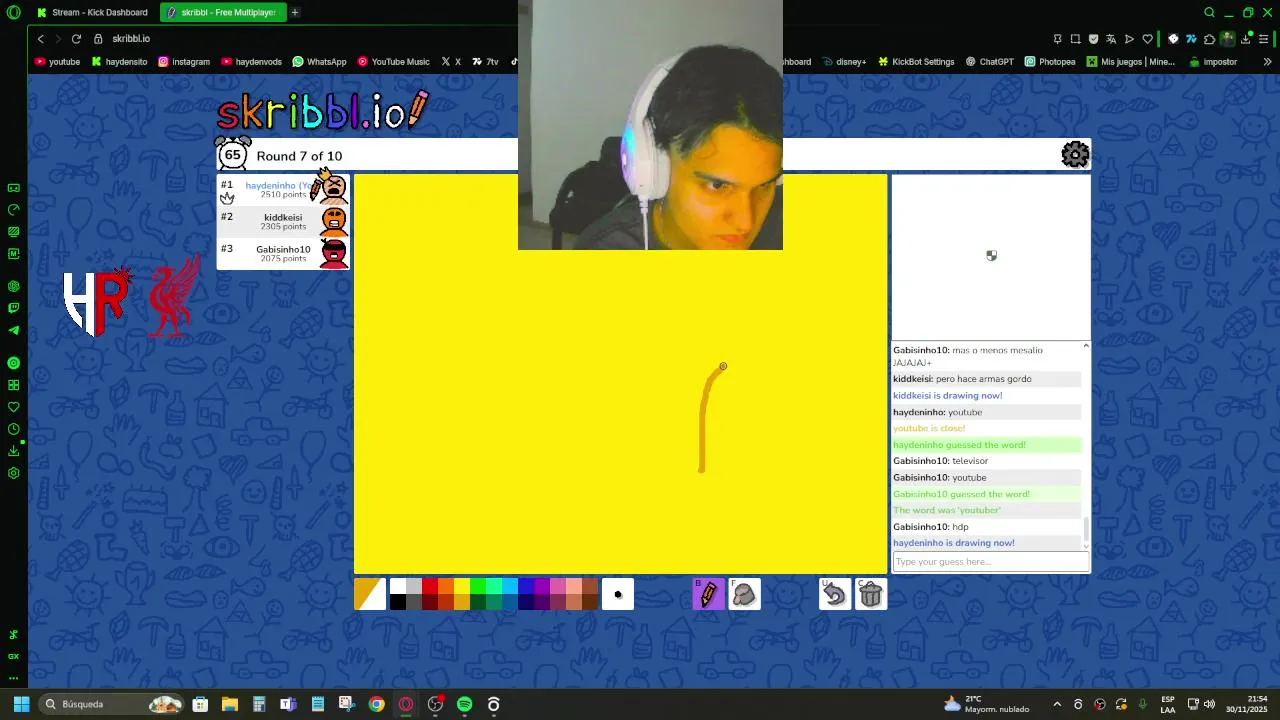Screen dimensions: 1280x720
Task: Open Google Chrome from taskbar
Action: [376, 704]
